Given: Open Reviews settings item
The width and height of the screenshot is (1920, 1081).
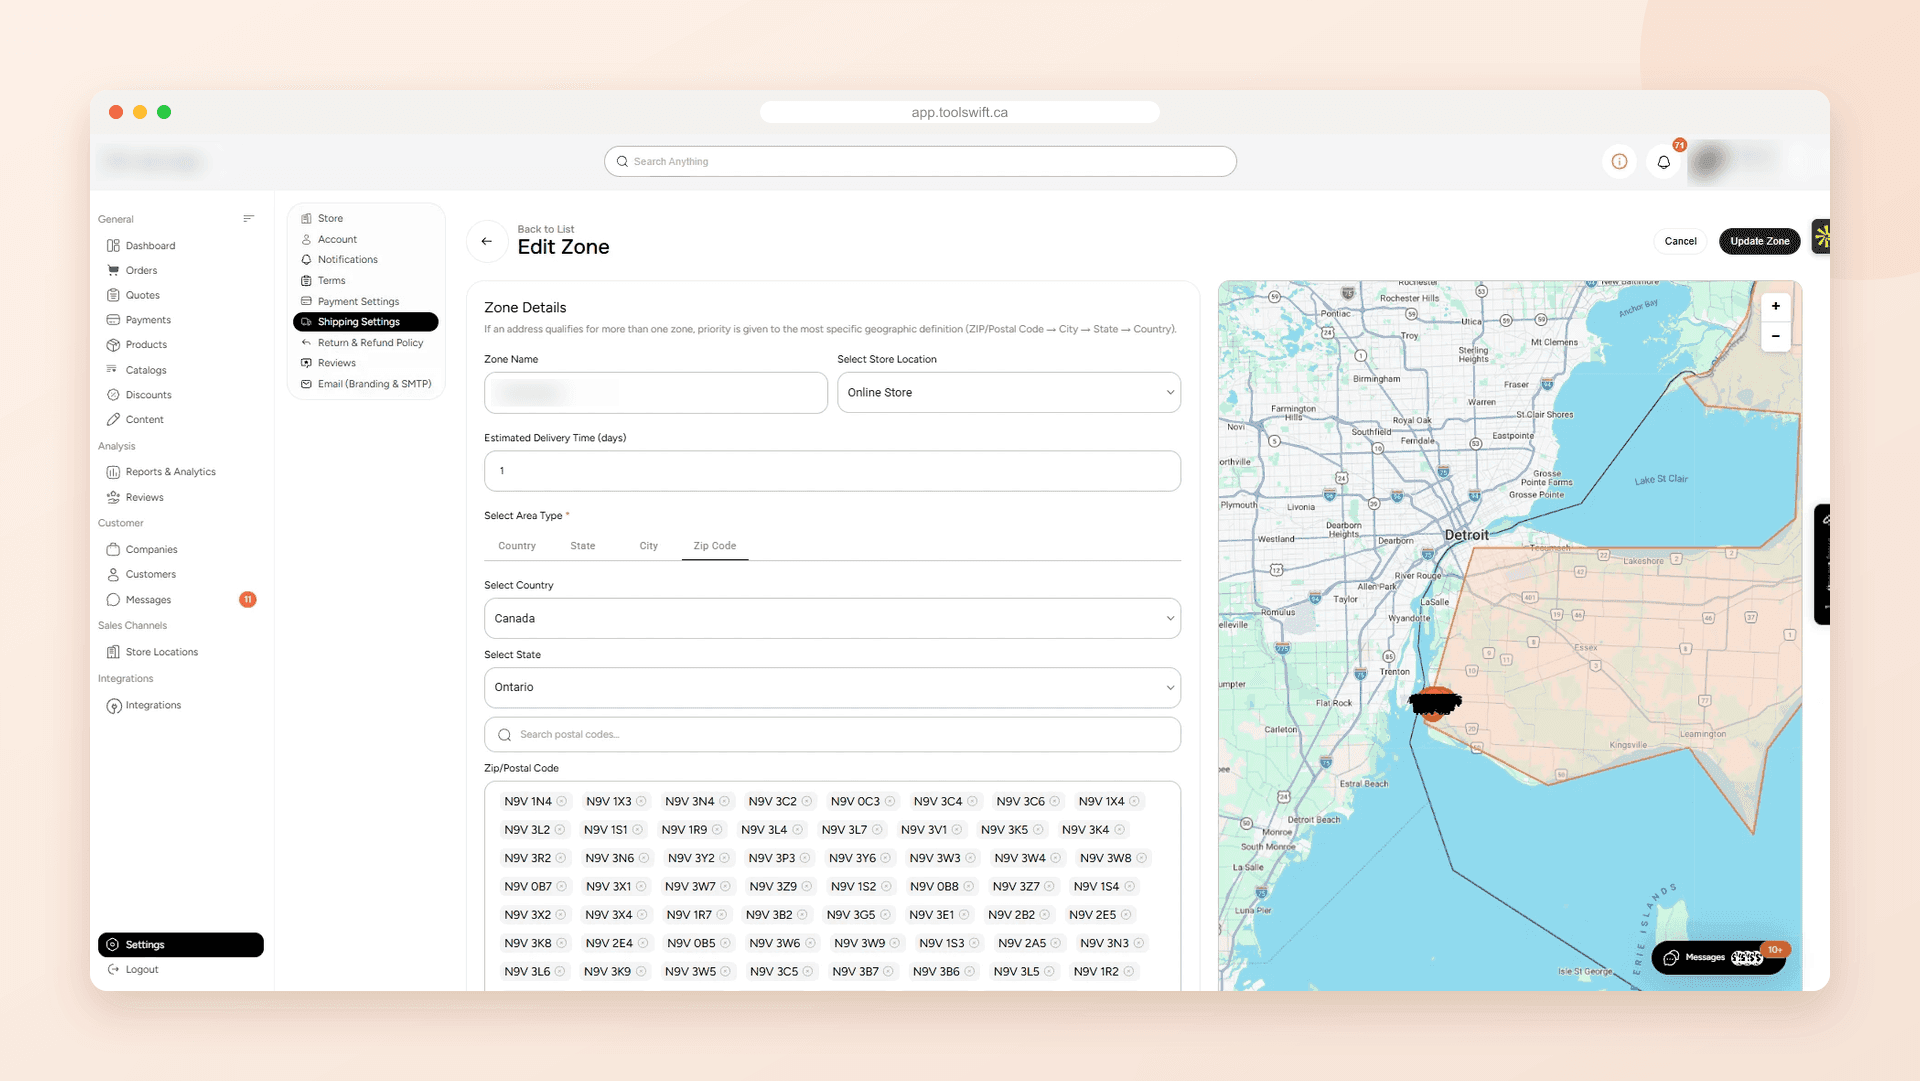Looking at the screenshot, I should 336,364.
